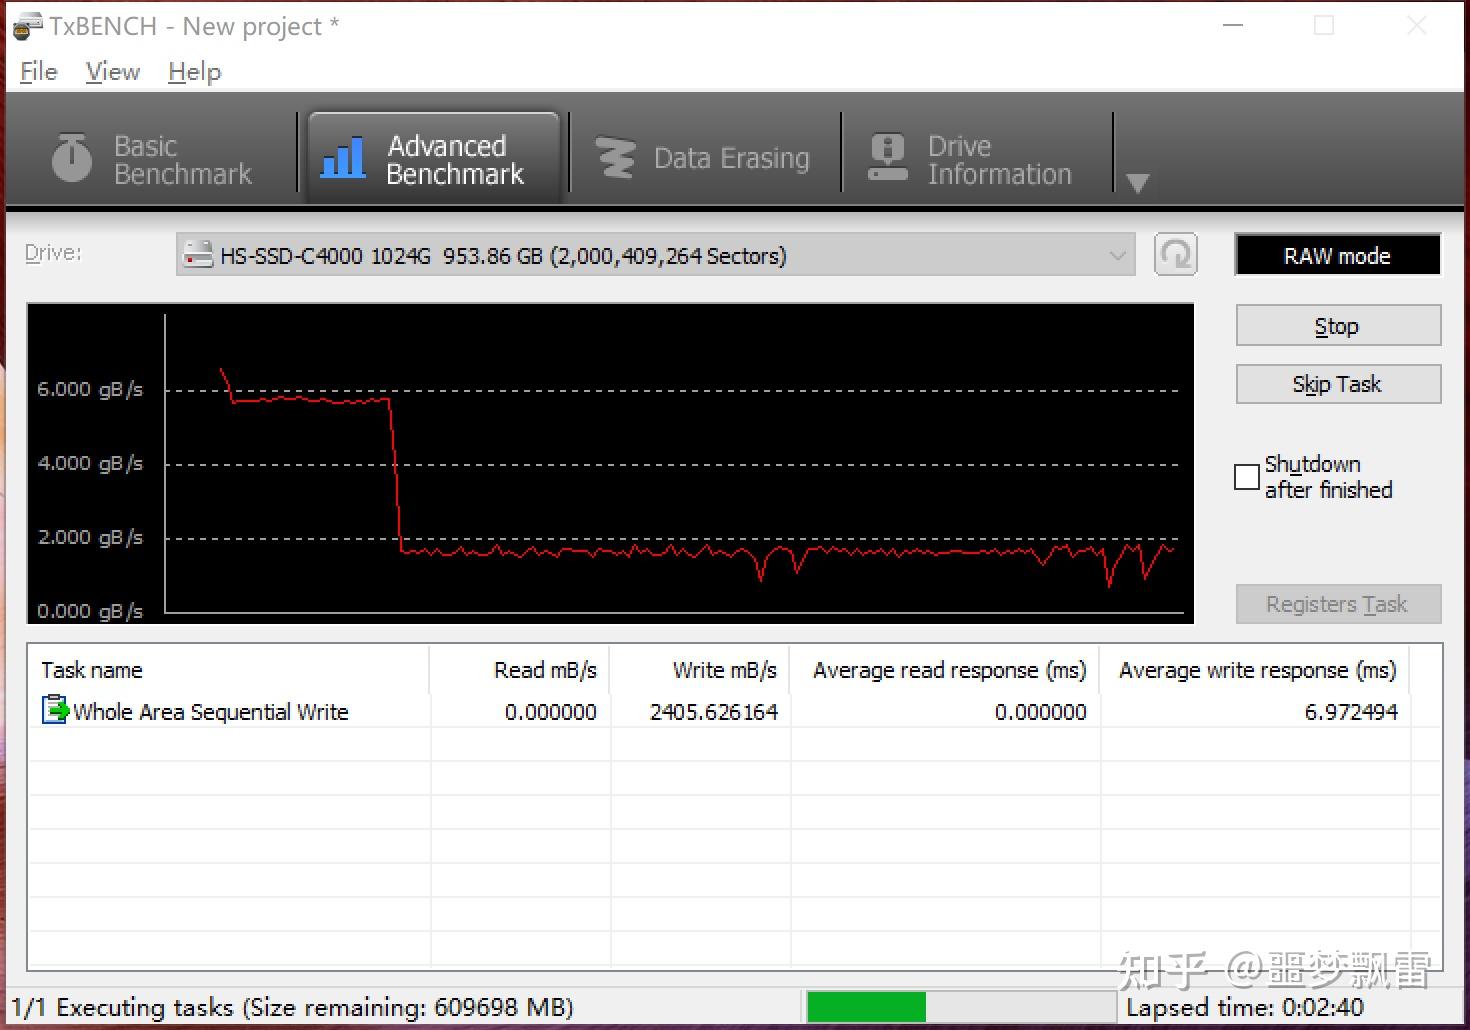Open the Help menu
The width and height of the screenshot is (1470, 1030).
(193, 71)
